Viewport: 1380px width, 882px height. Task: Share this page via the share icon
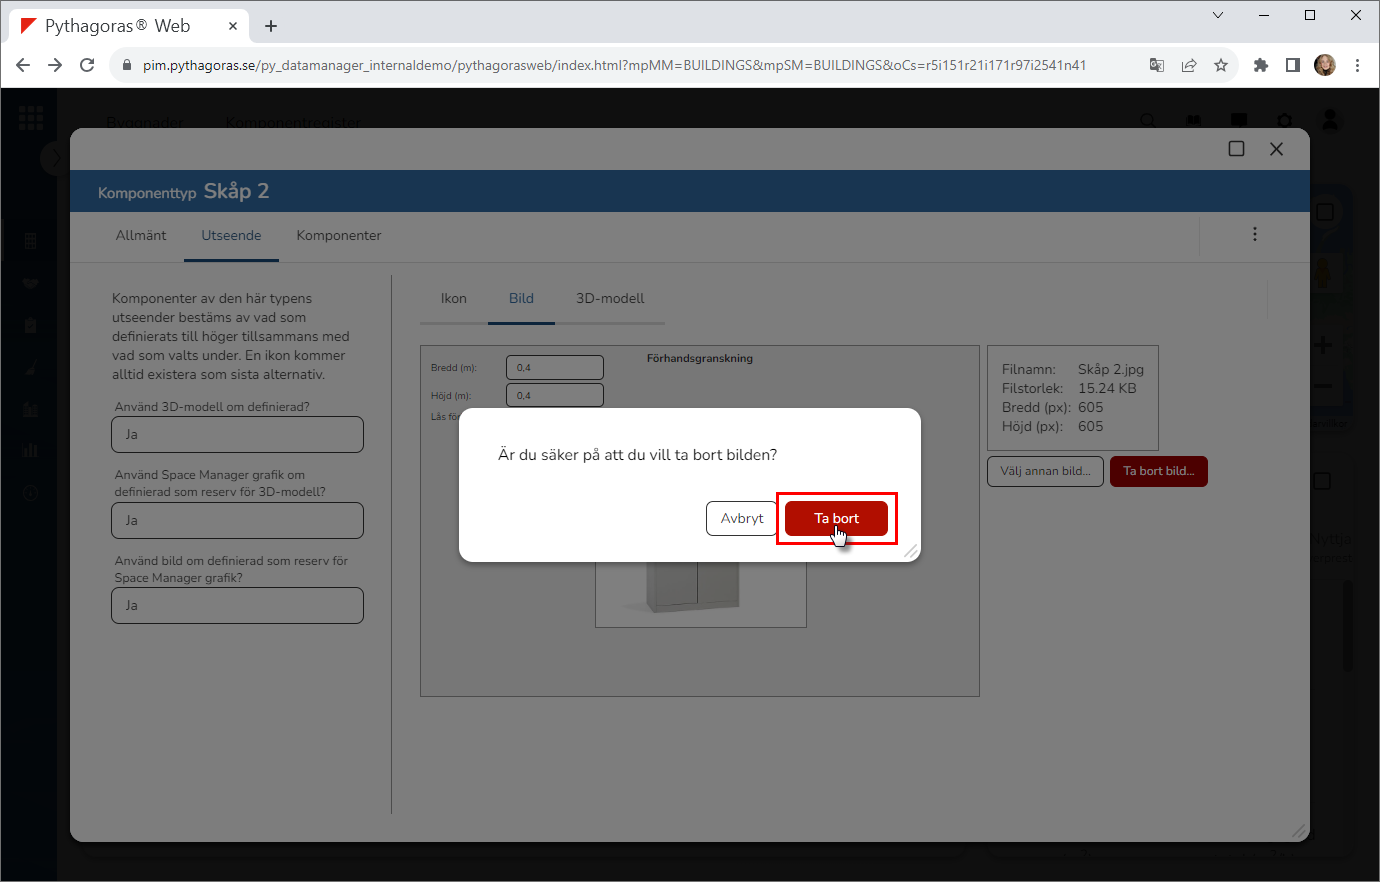[x=1189, y=65]
